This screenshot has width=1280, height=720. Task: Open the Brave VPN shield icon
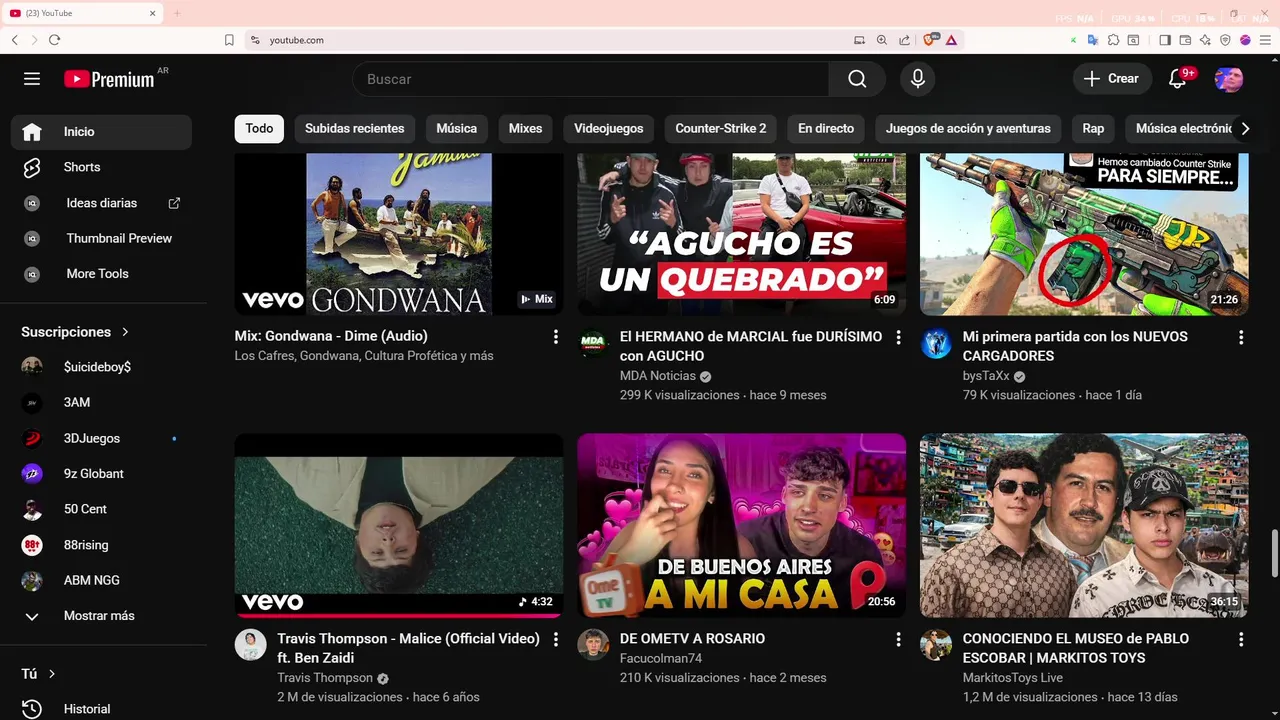point(1225,40)
